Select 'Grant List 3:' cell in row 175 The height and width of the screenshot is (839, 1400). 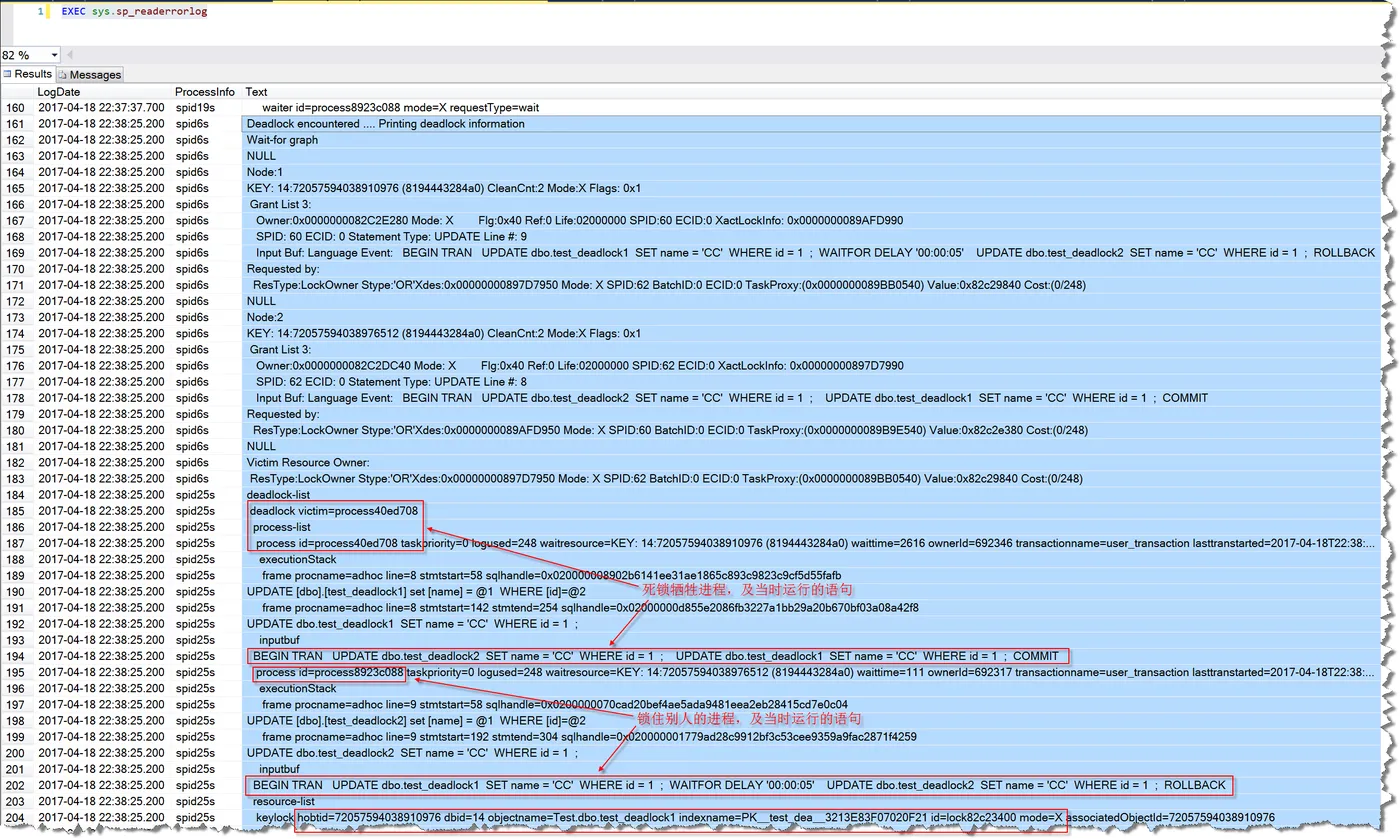coord(810,350)
